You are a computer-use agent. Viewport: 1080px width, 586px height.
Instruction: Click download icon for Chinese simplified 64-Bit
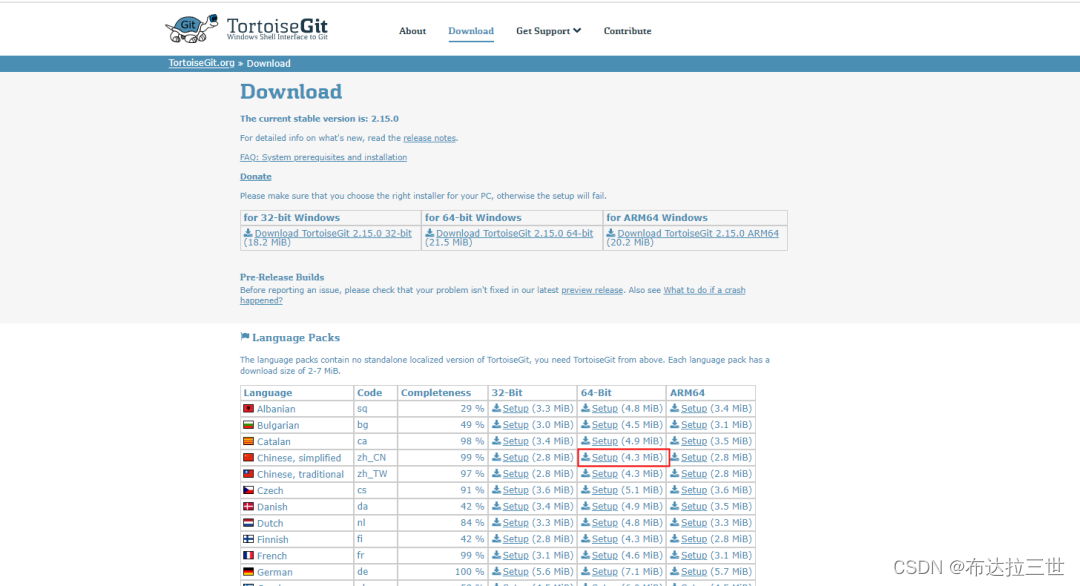point(585,457)
